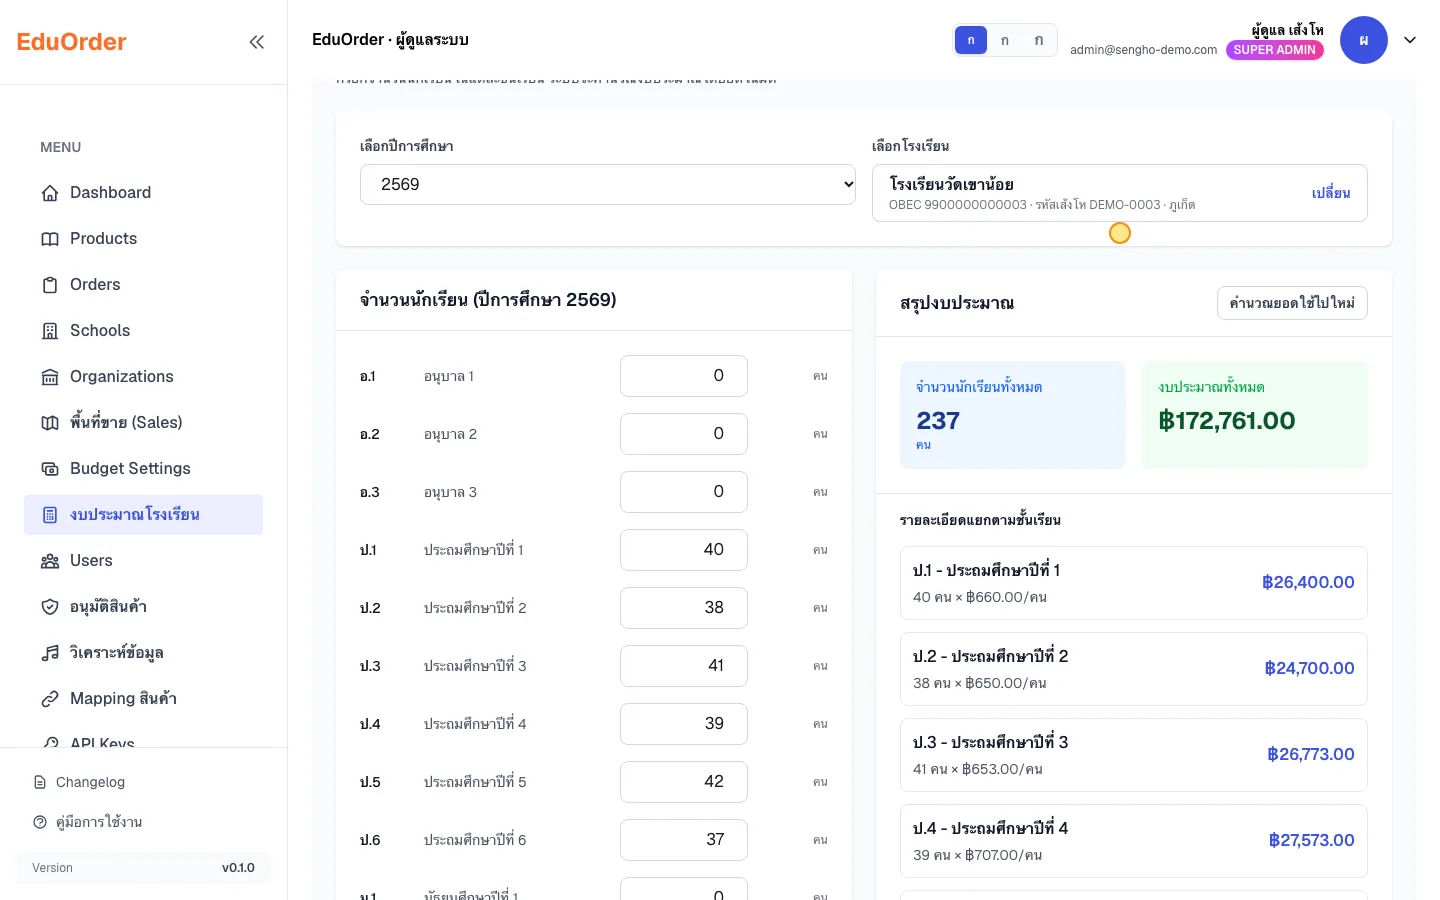Viewport: 1440px width, 900px height.
Task: Expand the user account menu chevron
Action: (1410, 40)
